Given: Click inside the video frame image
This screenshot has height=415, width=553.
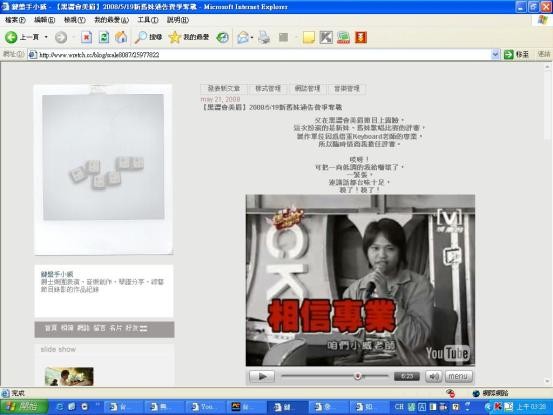Looking at the screenshot, I should (360, 280).
